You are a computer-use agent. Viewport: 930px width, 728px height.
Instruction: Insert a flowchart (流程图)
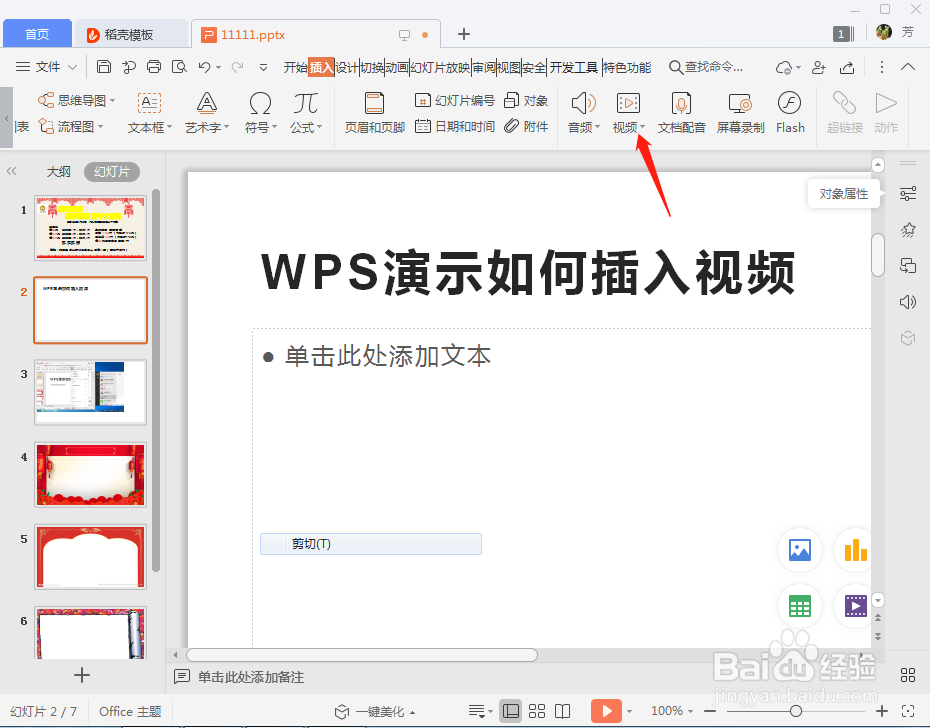[x=71, y=126]
